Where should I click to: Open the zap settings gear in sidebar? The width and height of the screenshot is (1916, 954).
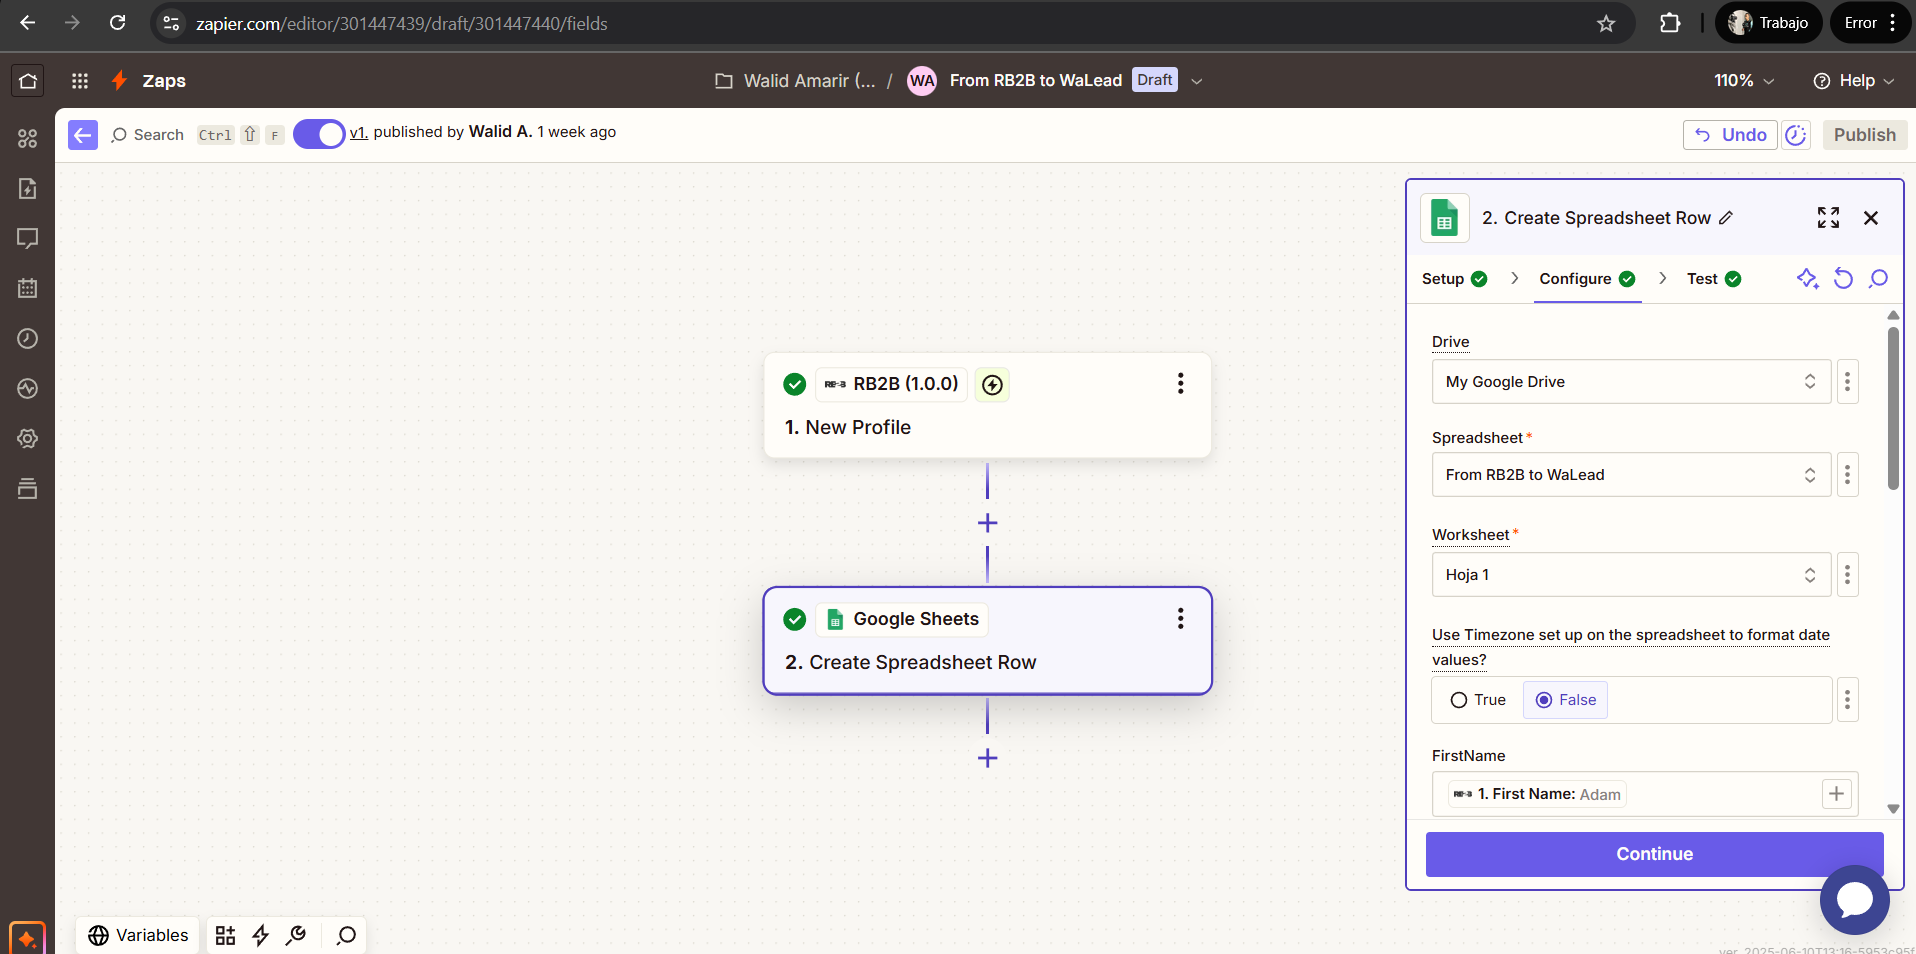tap(28, 439)
